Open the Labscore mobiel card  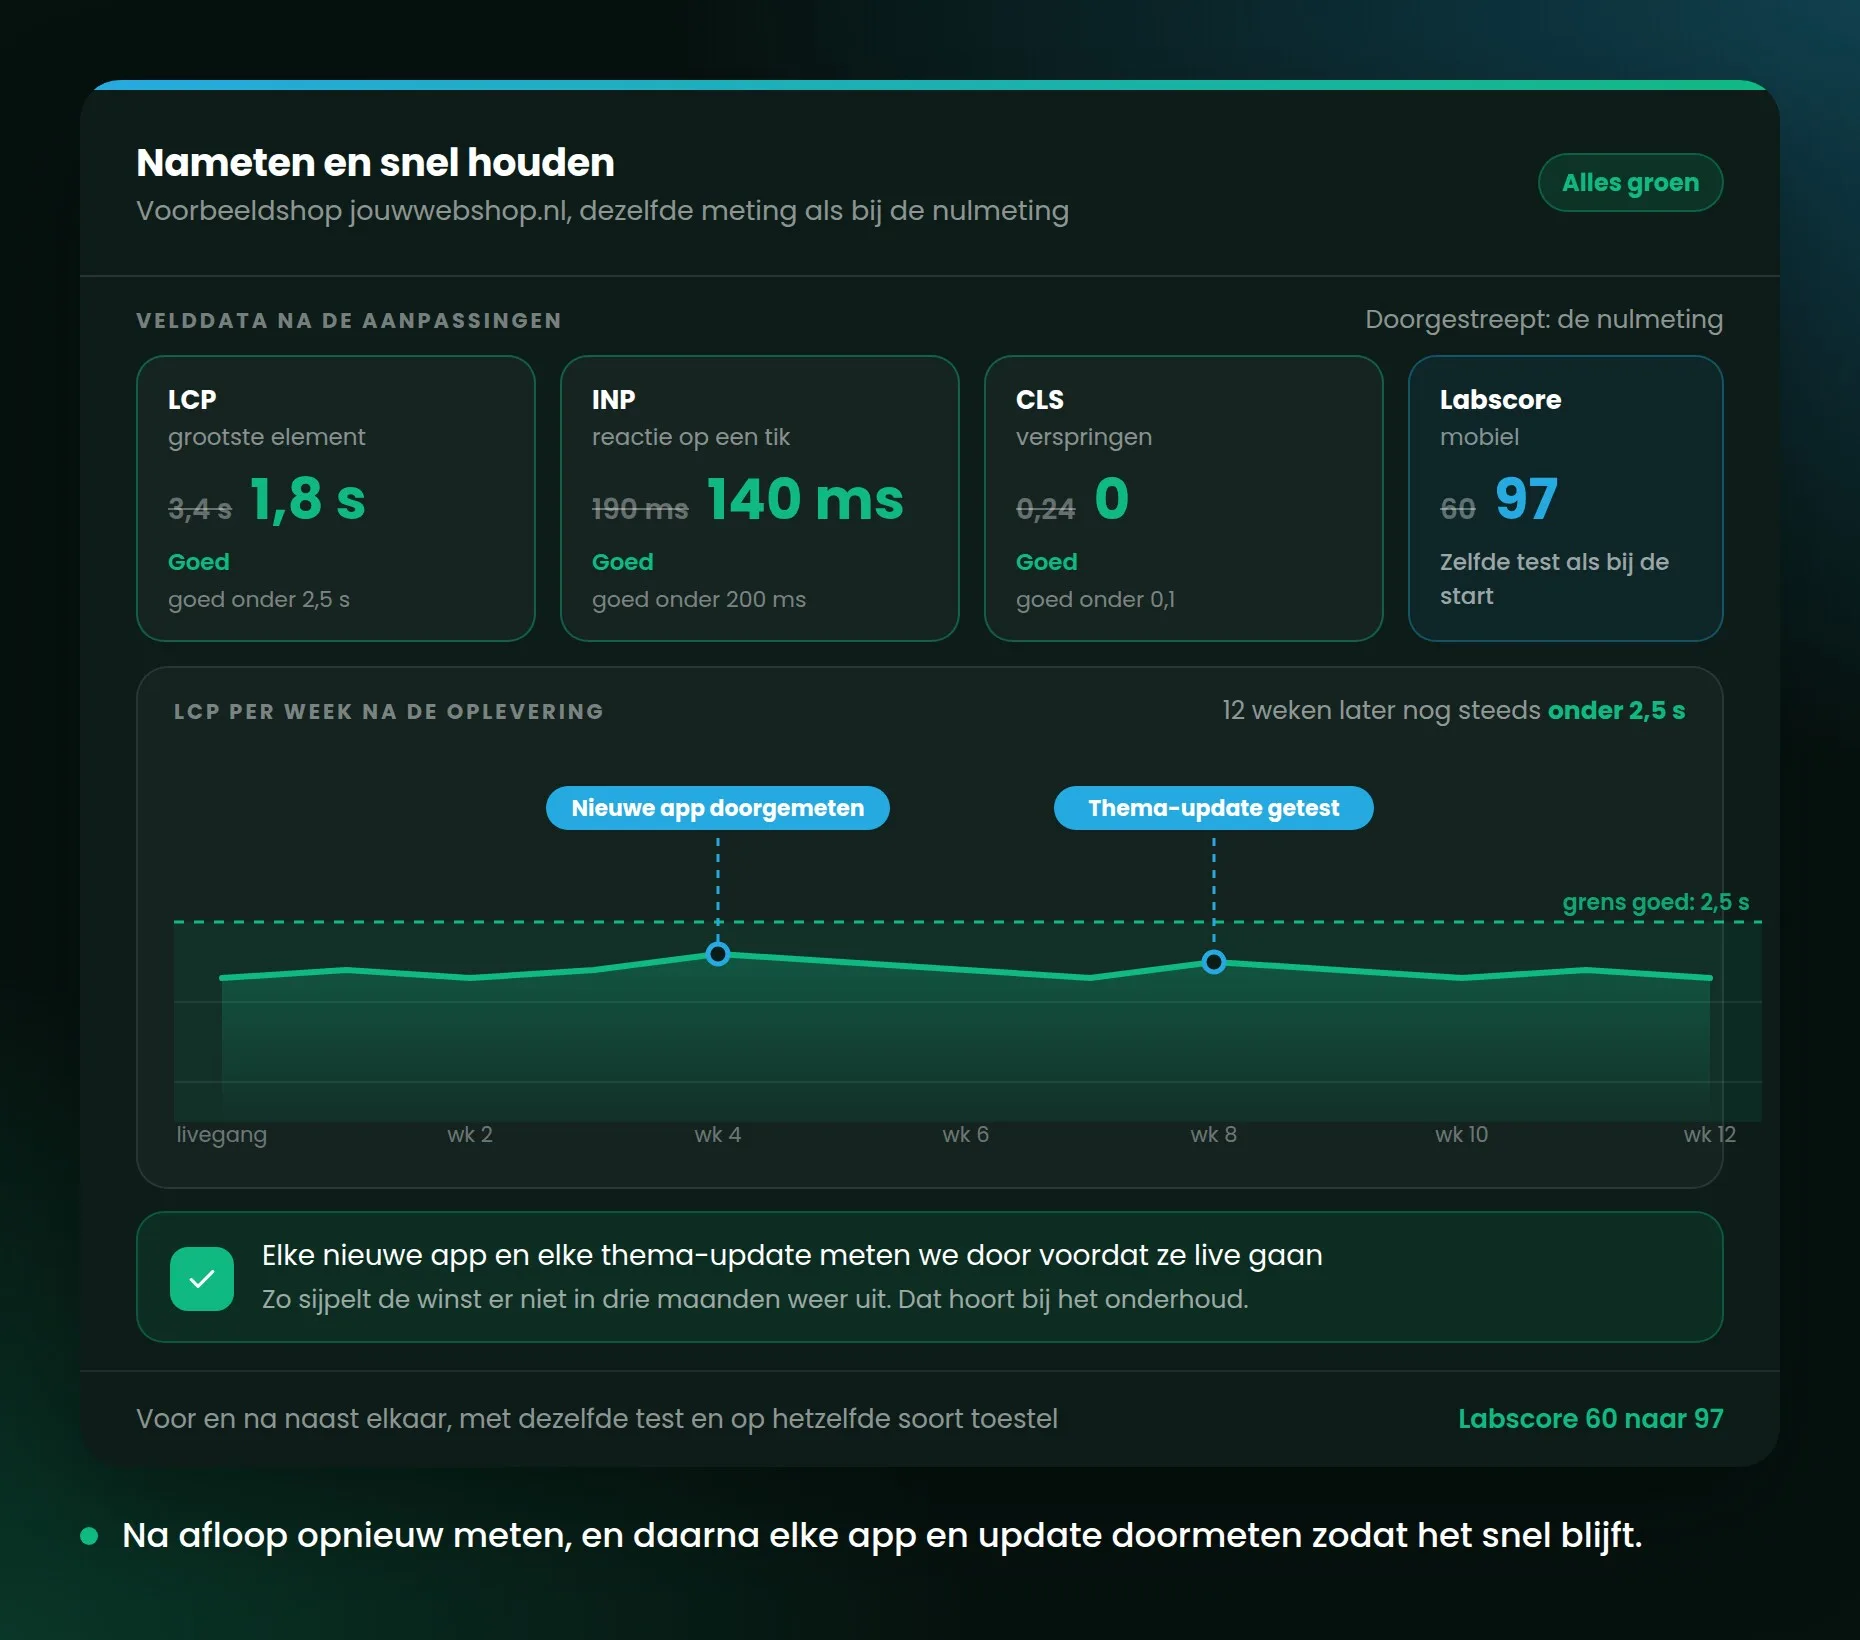click(x=1565, y=498)
